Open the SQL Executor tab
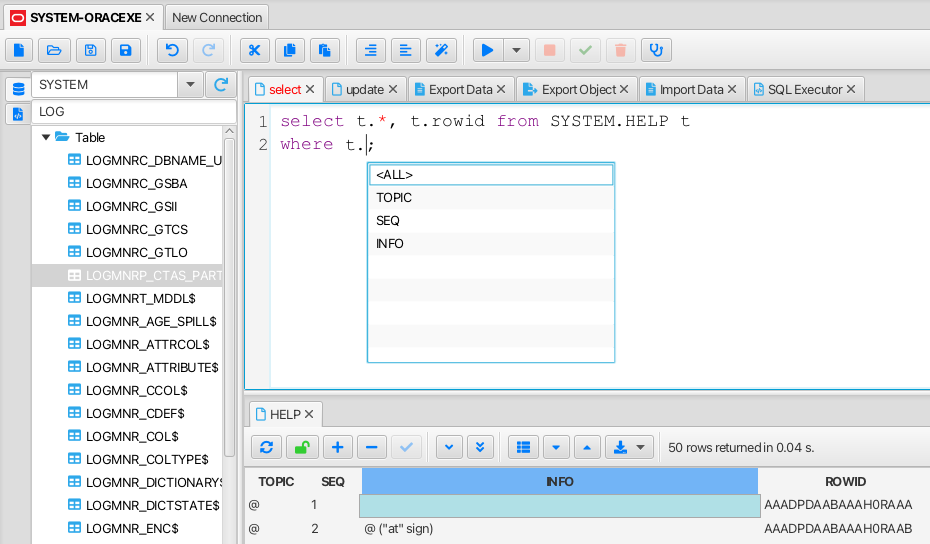Image resolution: width=930 pixels, height=544 pixels. click(x=804, y=89)
